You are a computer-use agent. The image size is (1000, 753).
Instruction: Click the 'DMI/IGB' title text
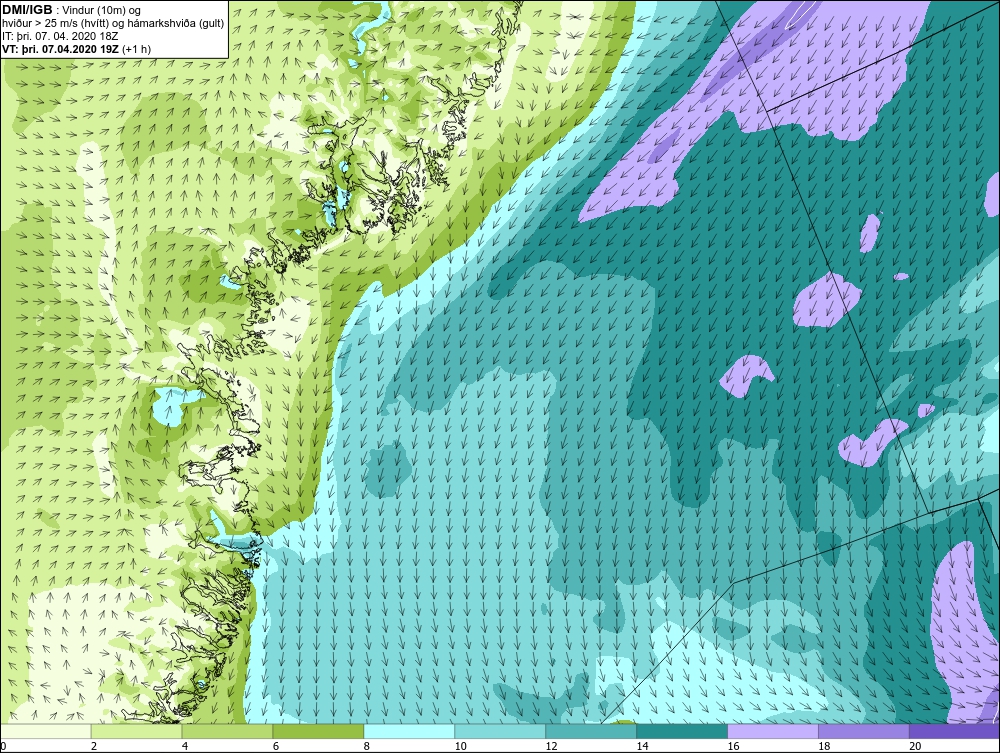[x=27, y=10]
